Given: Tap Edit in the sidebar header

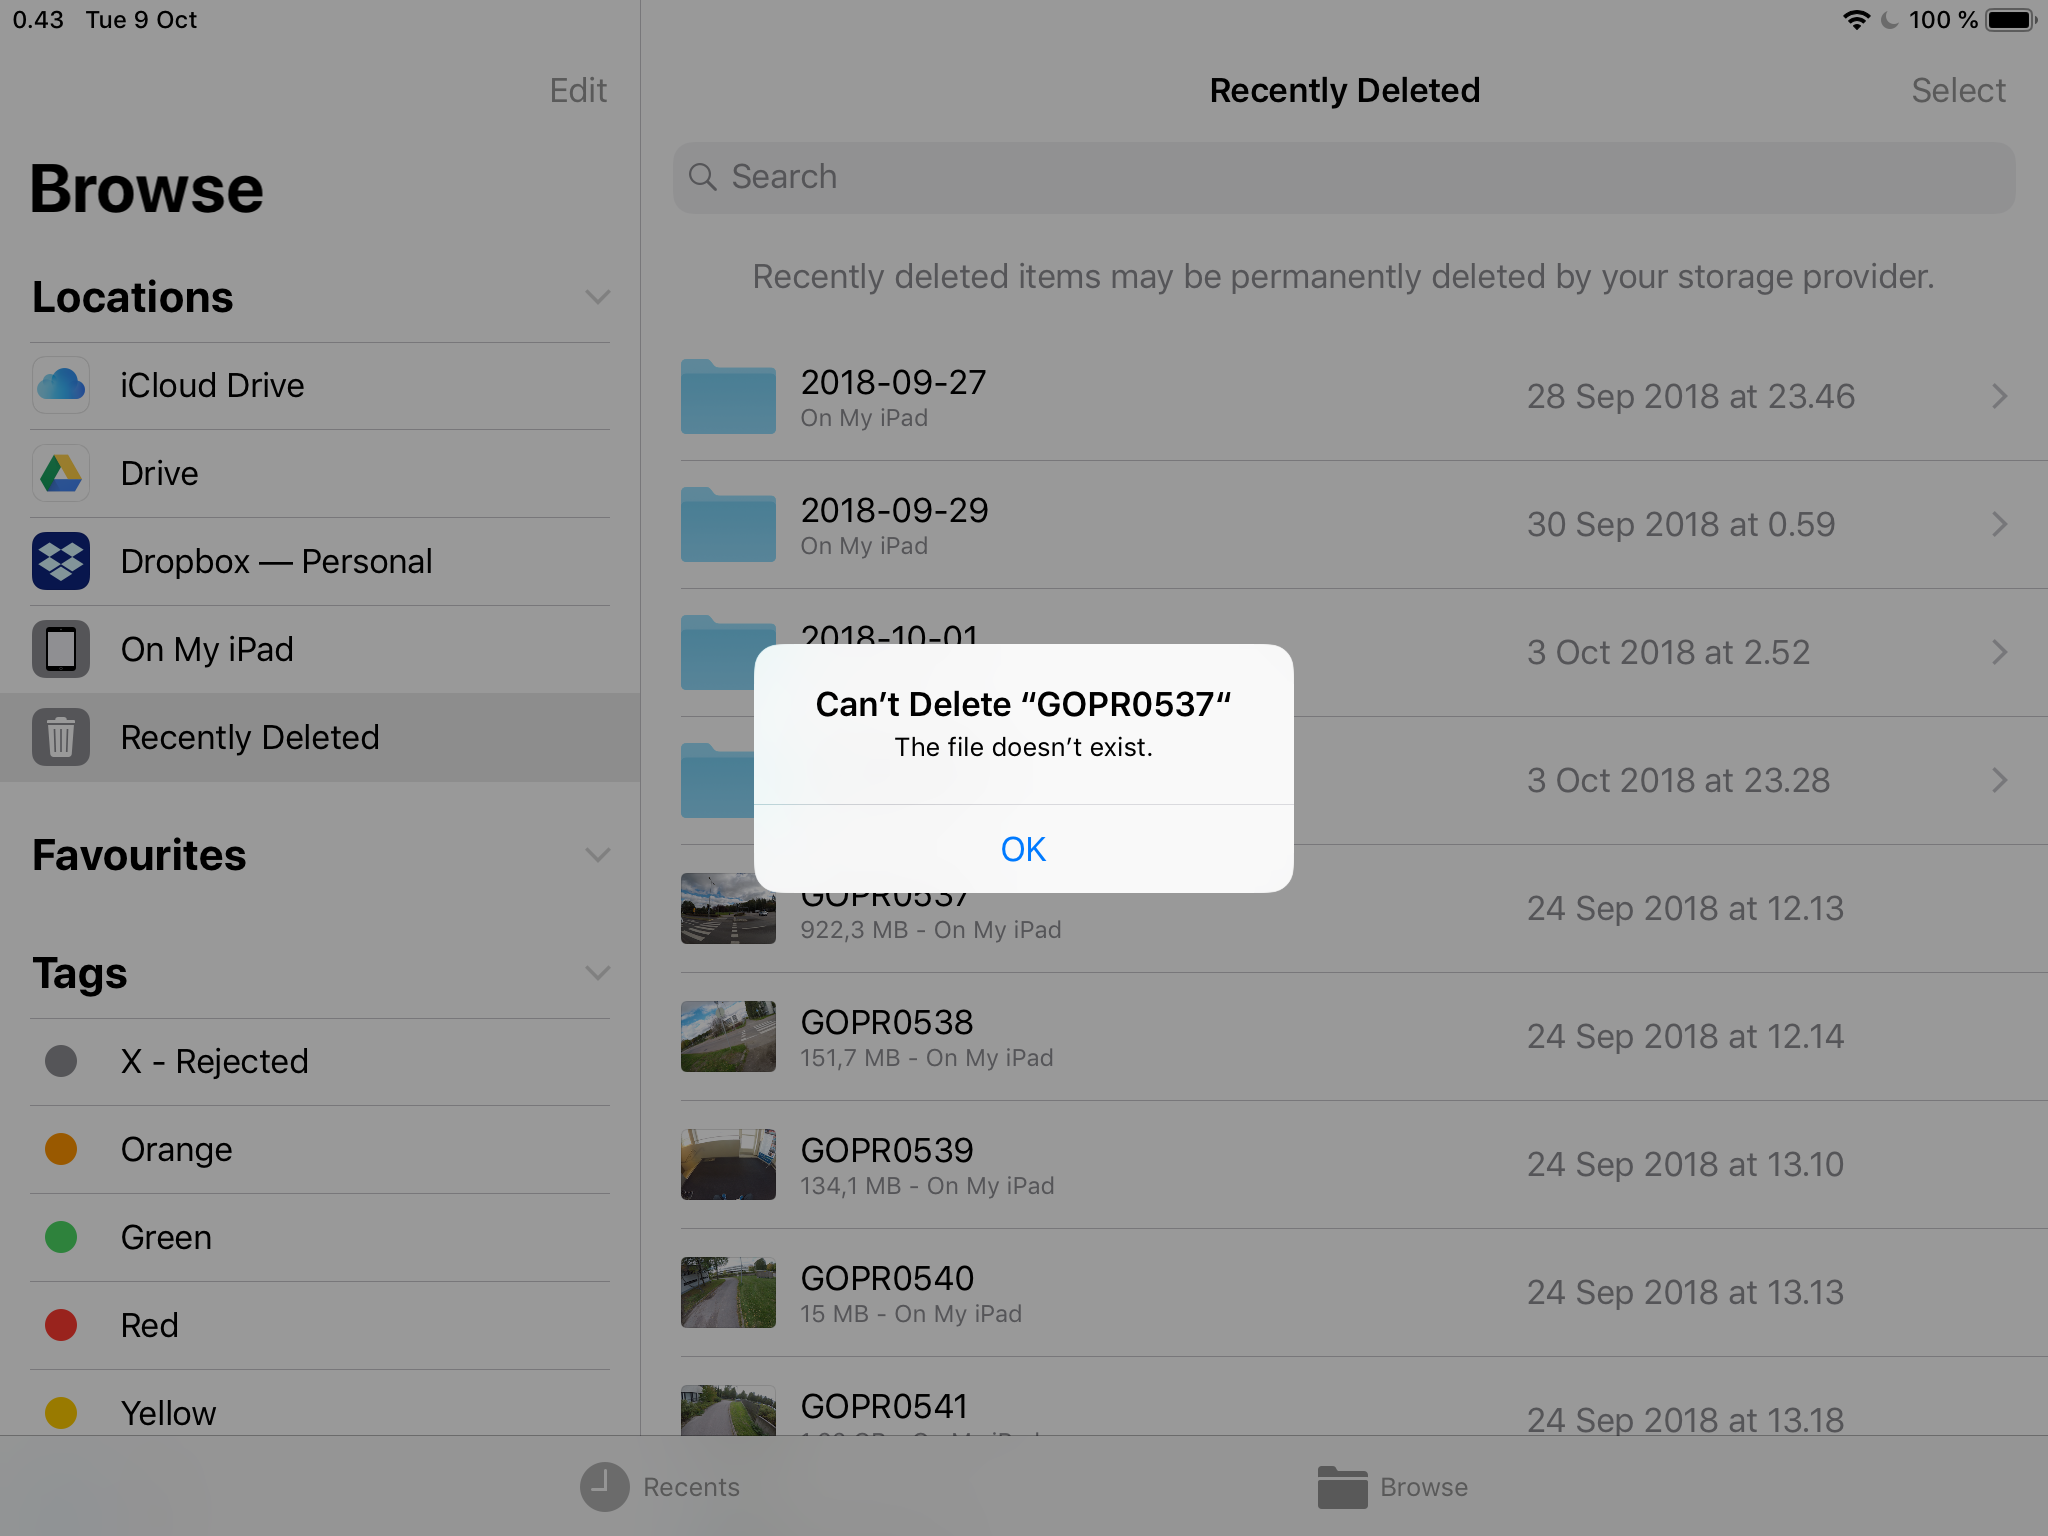Looking at the screenshot, I should pos(578,91).
